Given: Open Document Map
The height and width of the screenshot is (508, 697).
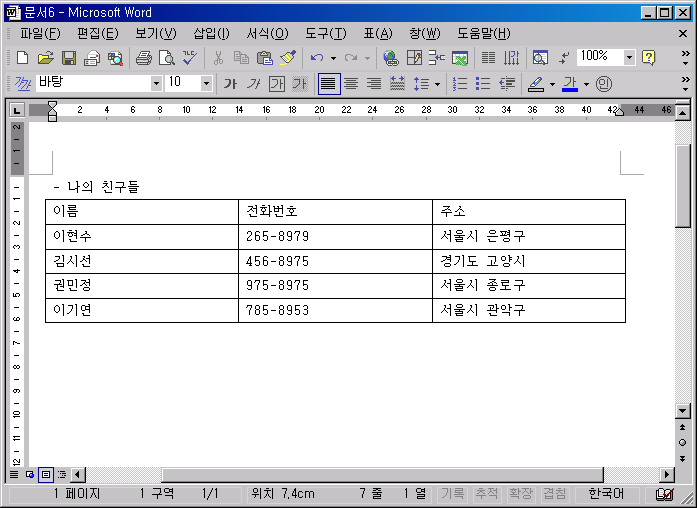Looking at the screenshot, I should coord(540,58).
